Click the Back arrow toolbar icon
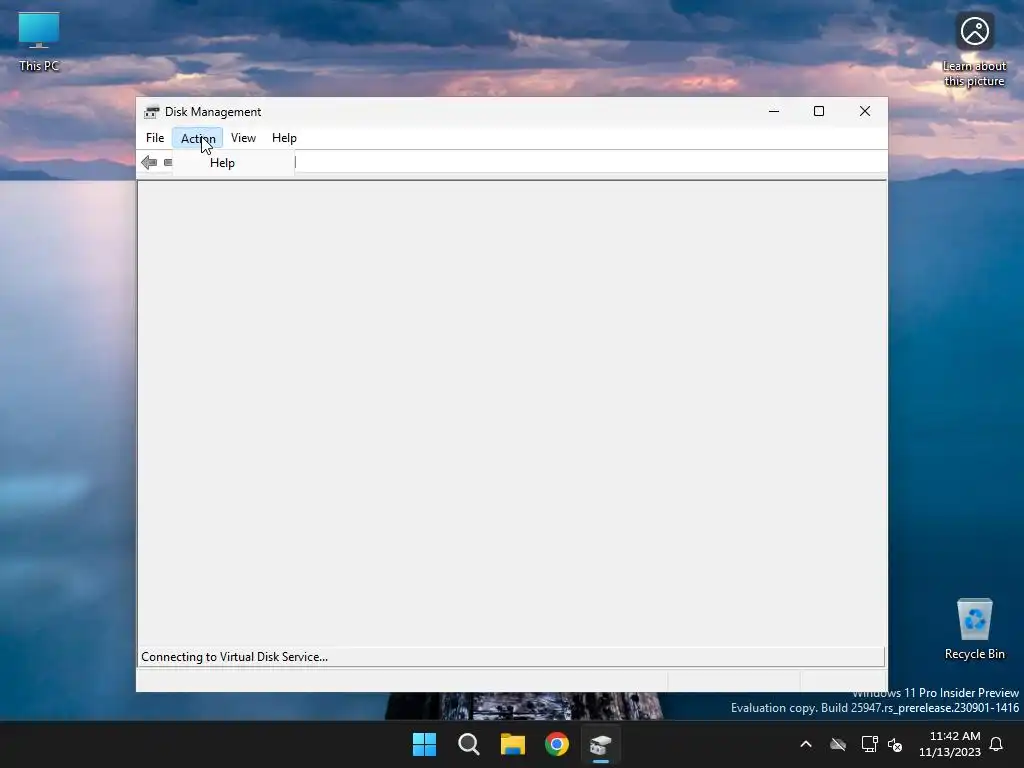The width and height of the screenshot is (1024, 768). [x=149, y=163]
